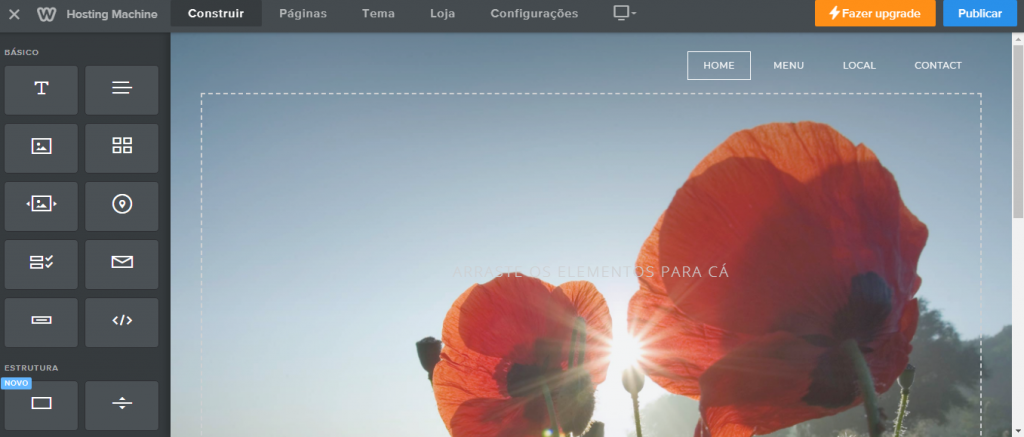
Task: Click the CONTACT site navigation link
Action: pyautogui.click(x=938, y=65)
